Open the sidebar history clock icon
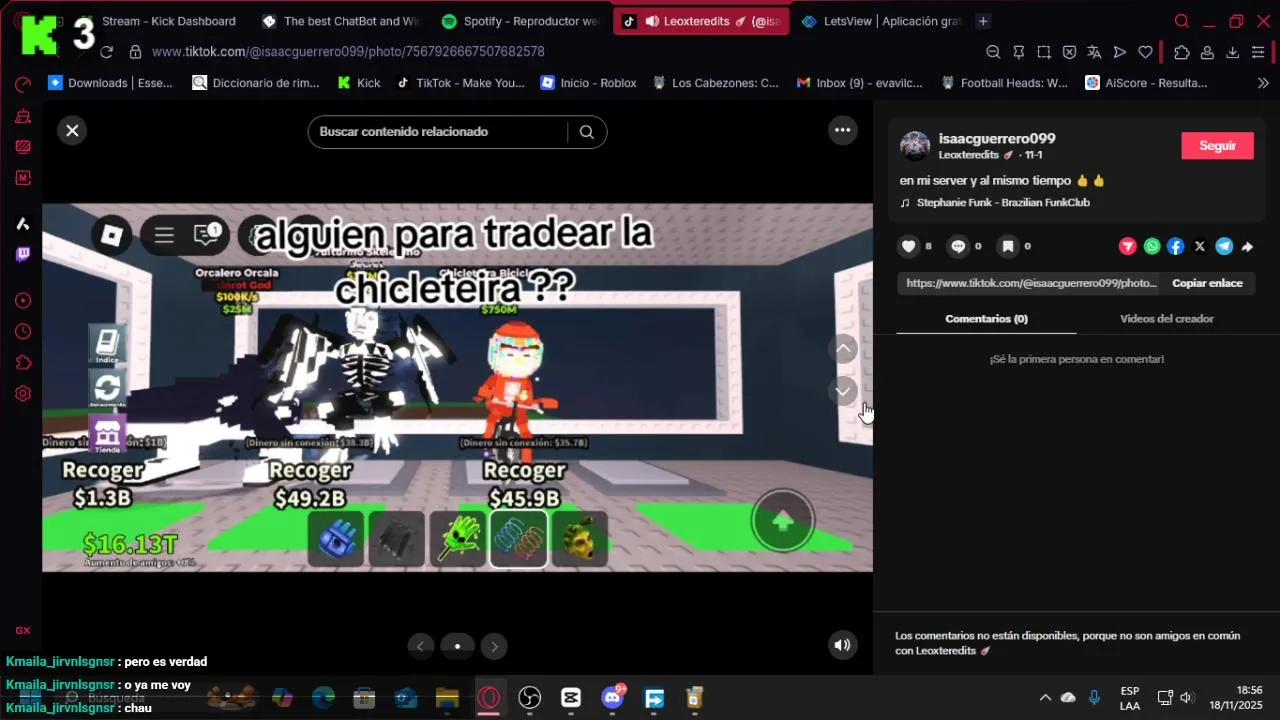Screen dimensions: 1280x720 (x=23, y=332)
